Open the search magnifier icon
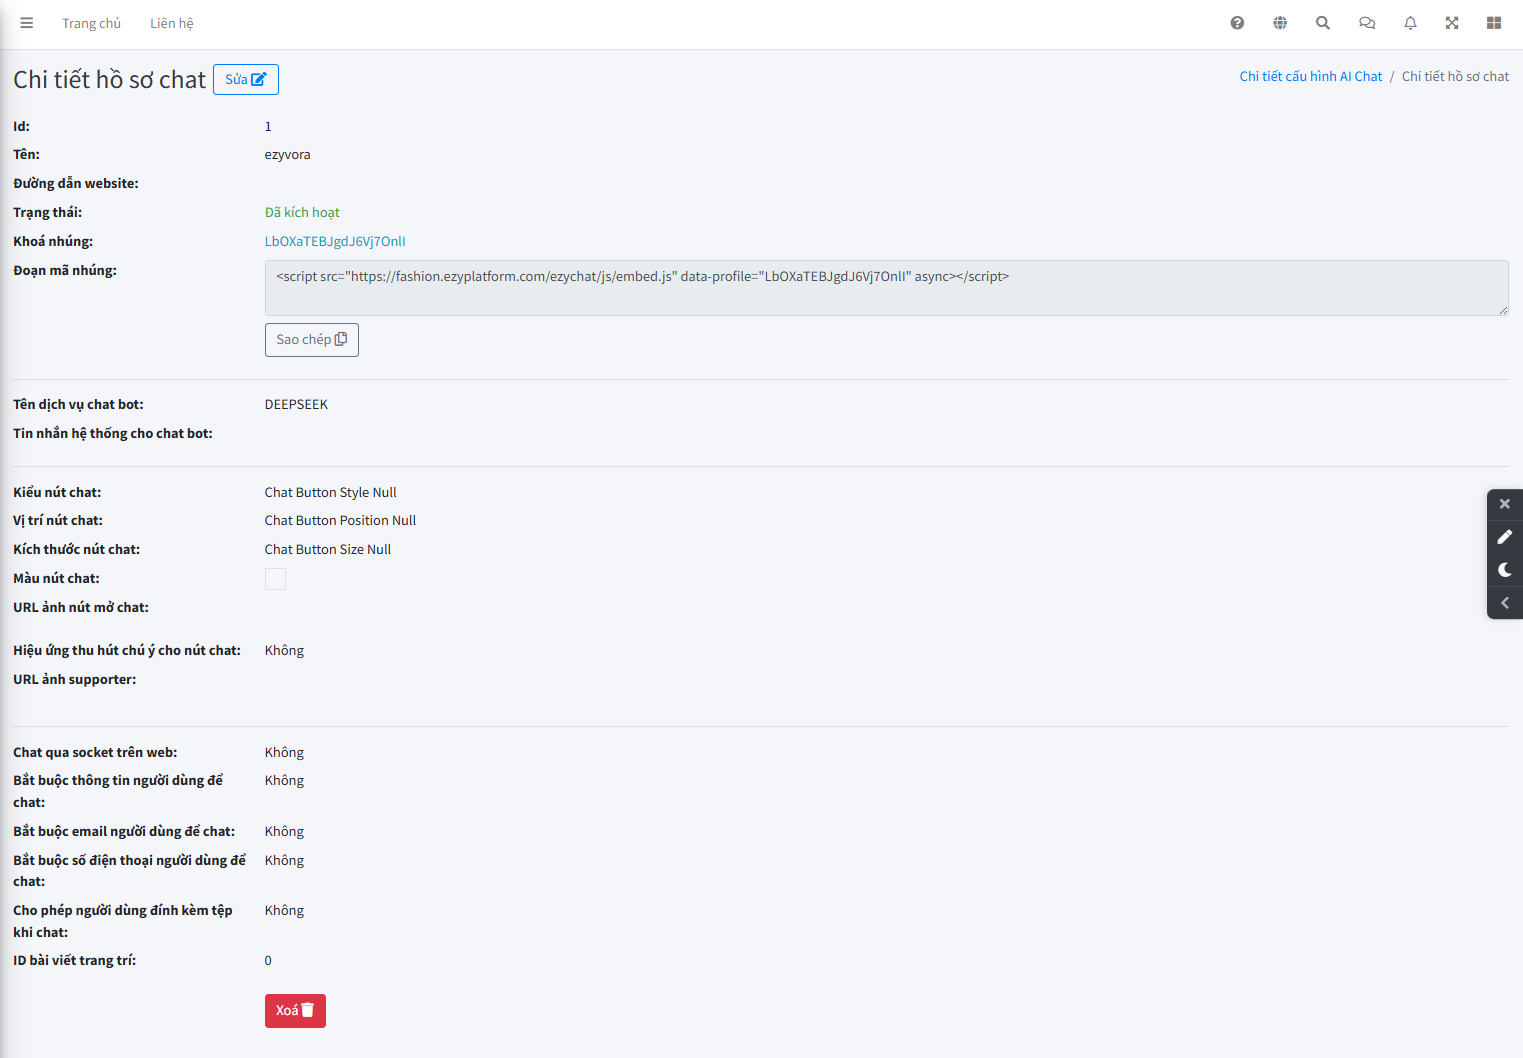 (x=1323, y=23)
